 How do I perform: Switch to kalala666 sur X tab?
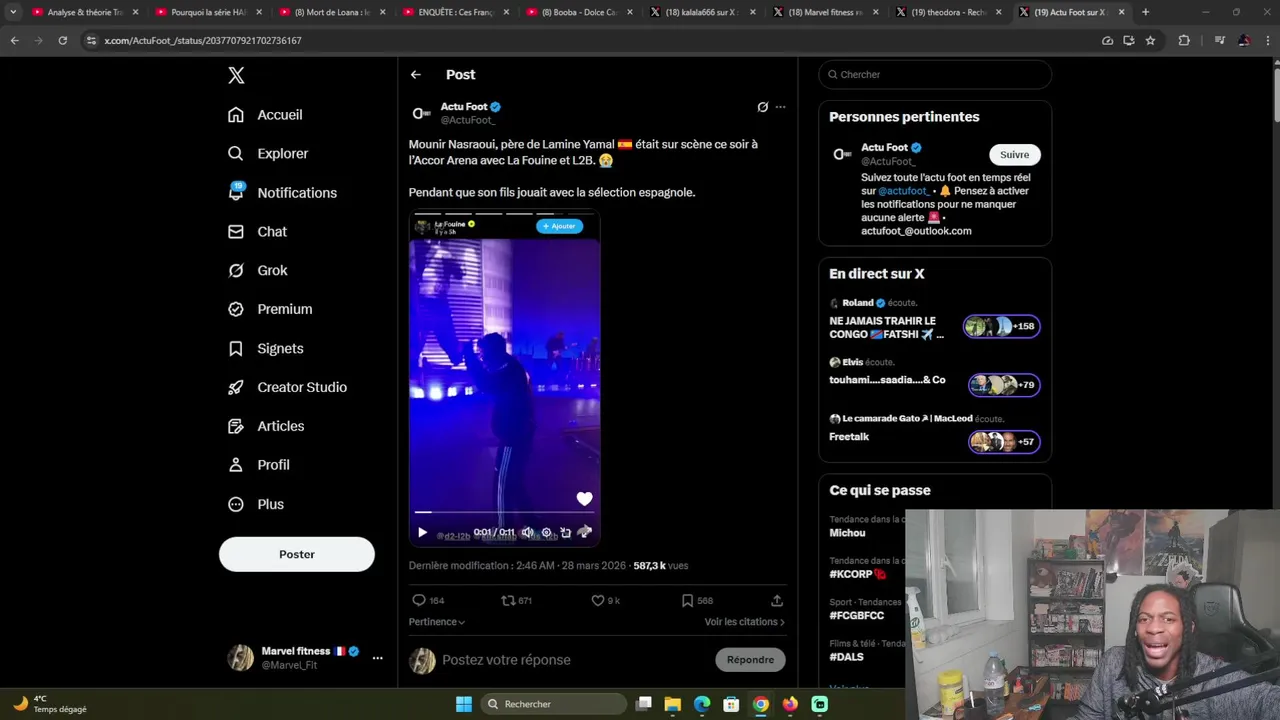pyautogui.click(x=701, y=12)
